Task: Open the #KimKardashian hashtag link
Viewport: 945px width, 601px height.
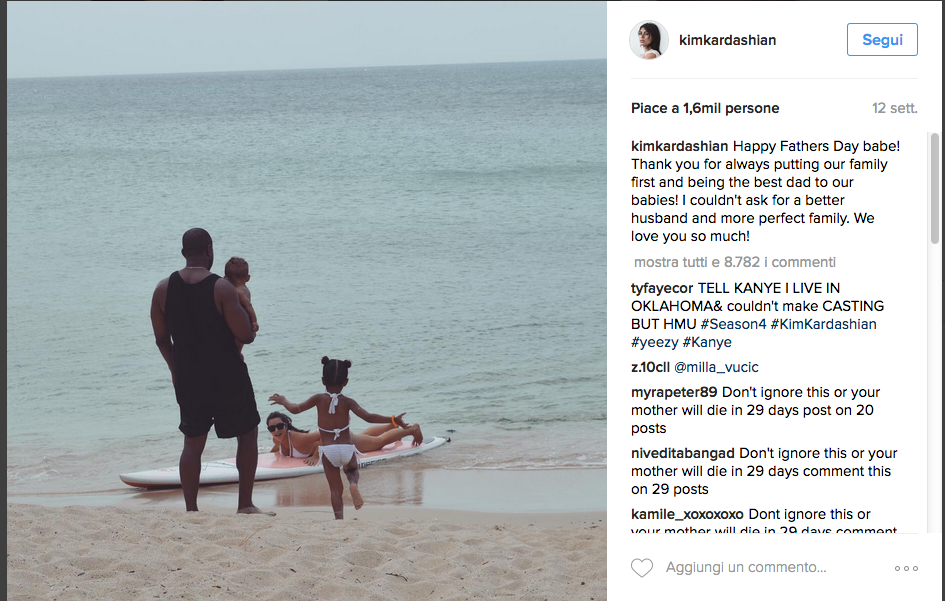Action: [823, 324]
